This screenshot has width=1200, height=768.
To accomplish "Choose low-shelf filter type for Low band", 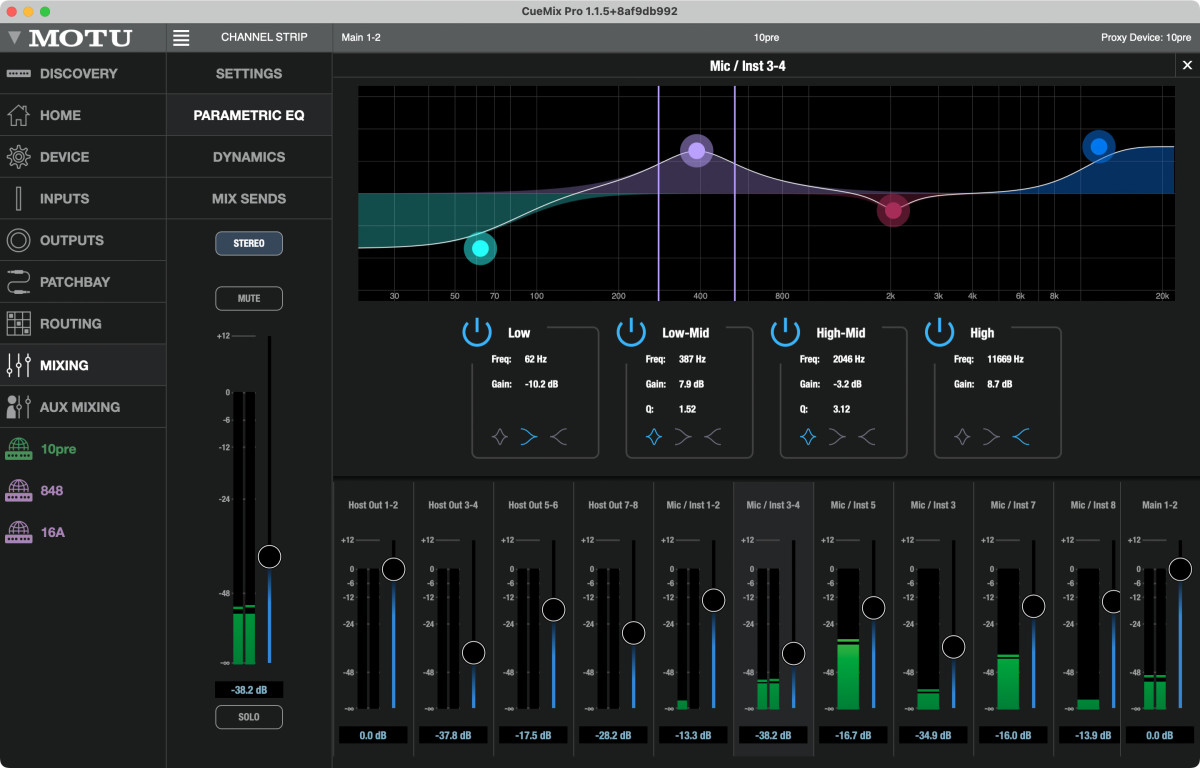I will pos(529,437).
